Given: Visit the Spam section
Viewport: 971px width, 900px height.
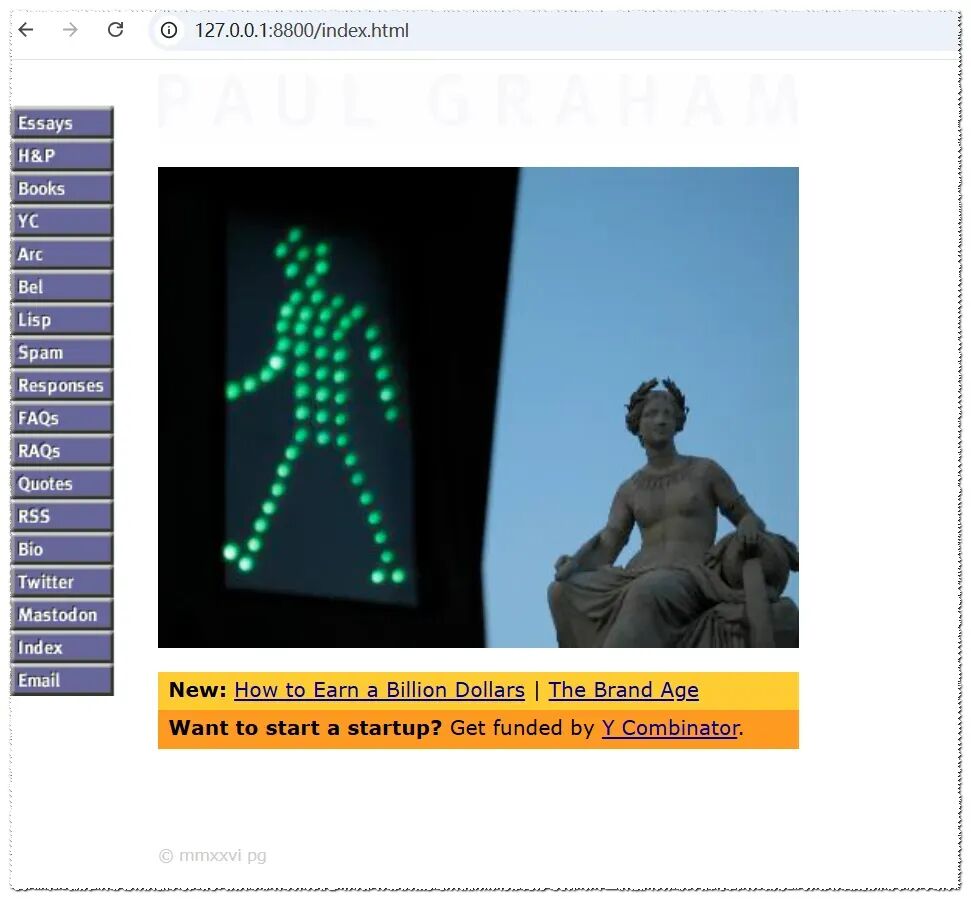Looking at the screenshot, I should [x=62, y=352].
